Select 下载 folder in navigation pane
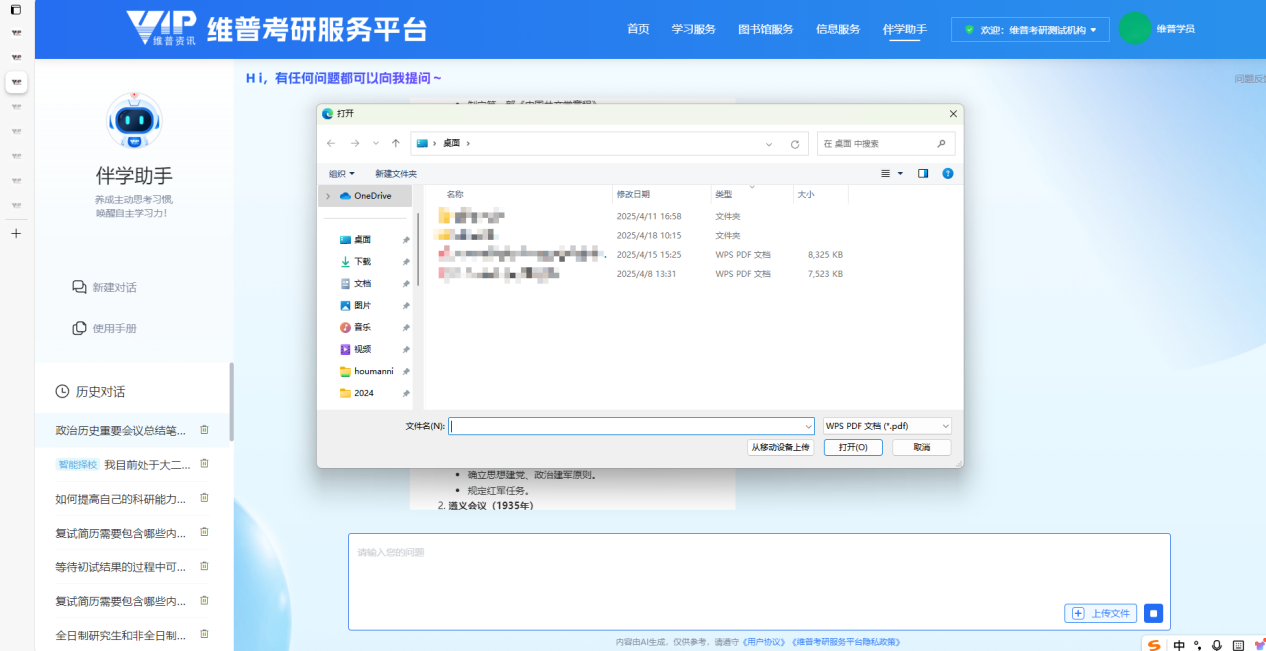The height and width of the screenshot is (651, 1266). (362, 261)
